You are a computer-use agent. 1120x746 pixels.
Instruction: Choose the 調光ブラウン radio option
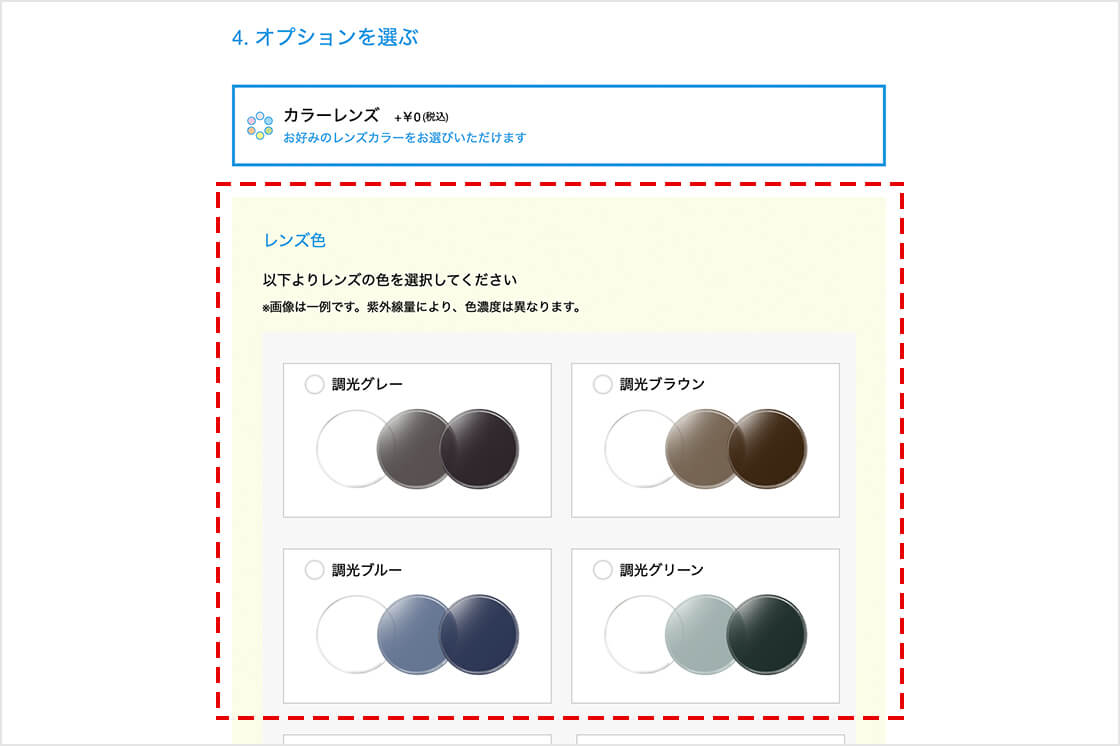603,384
